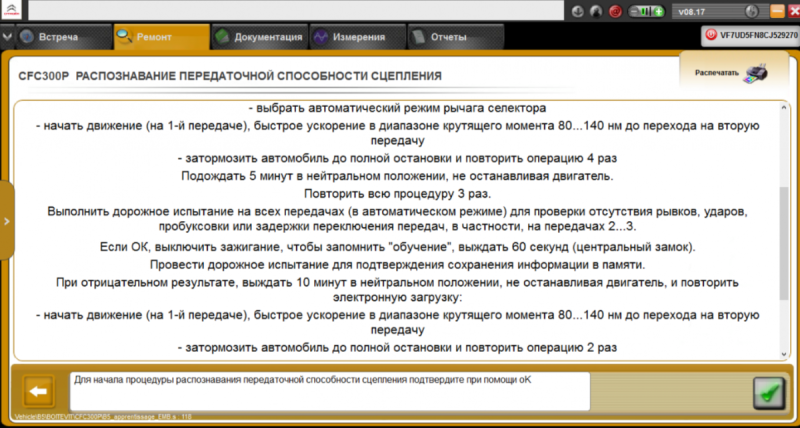Decrease zoom with the minus button
Screen dimensions: 800x428
634,11
